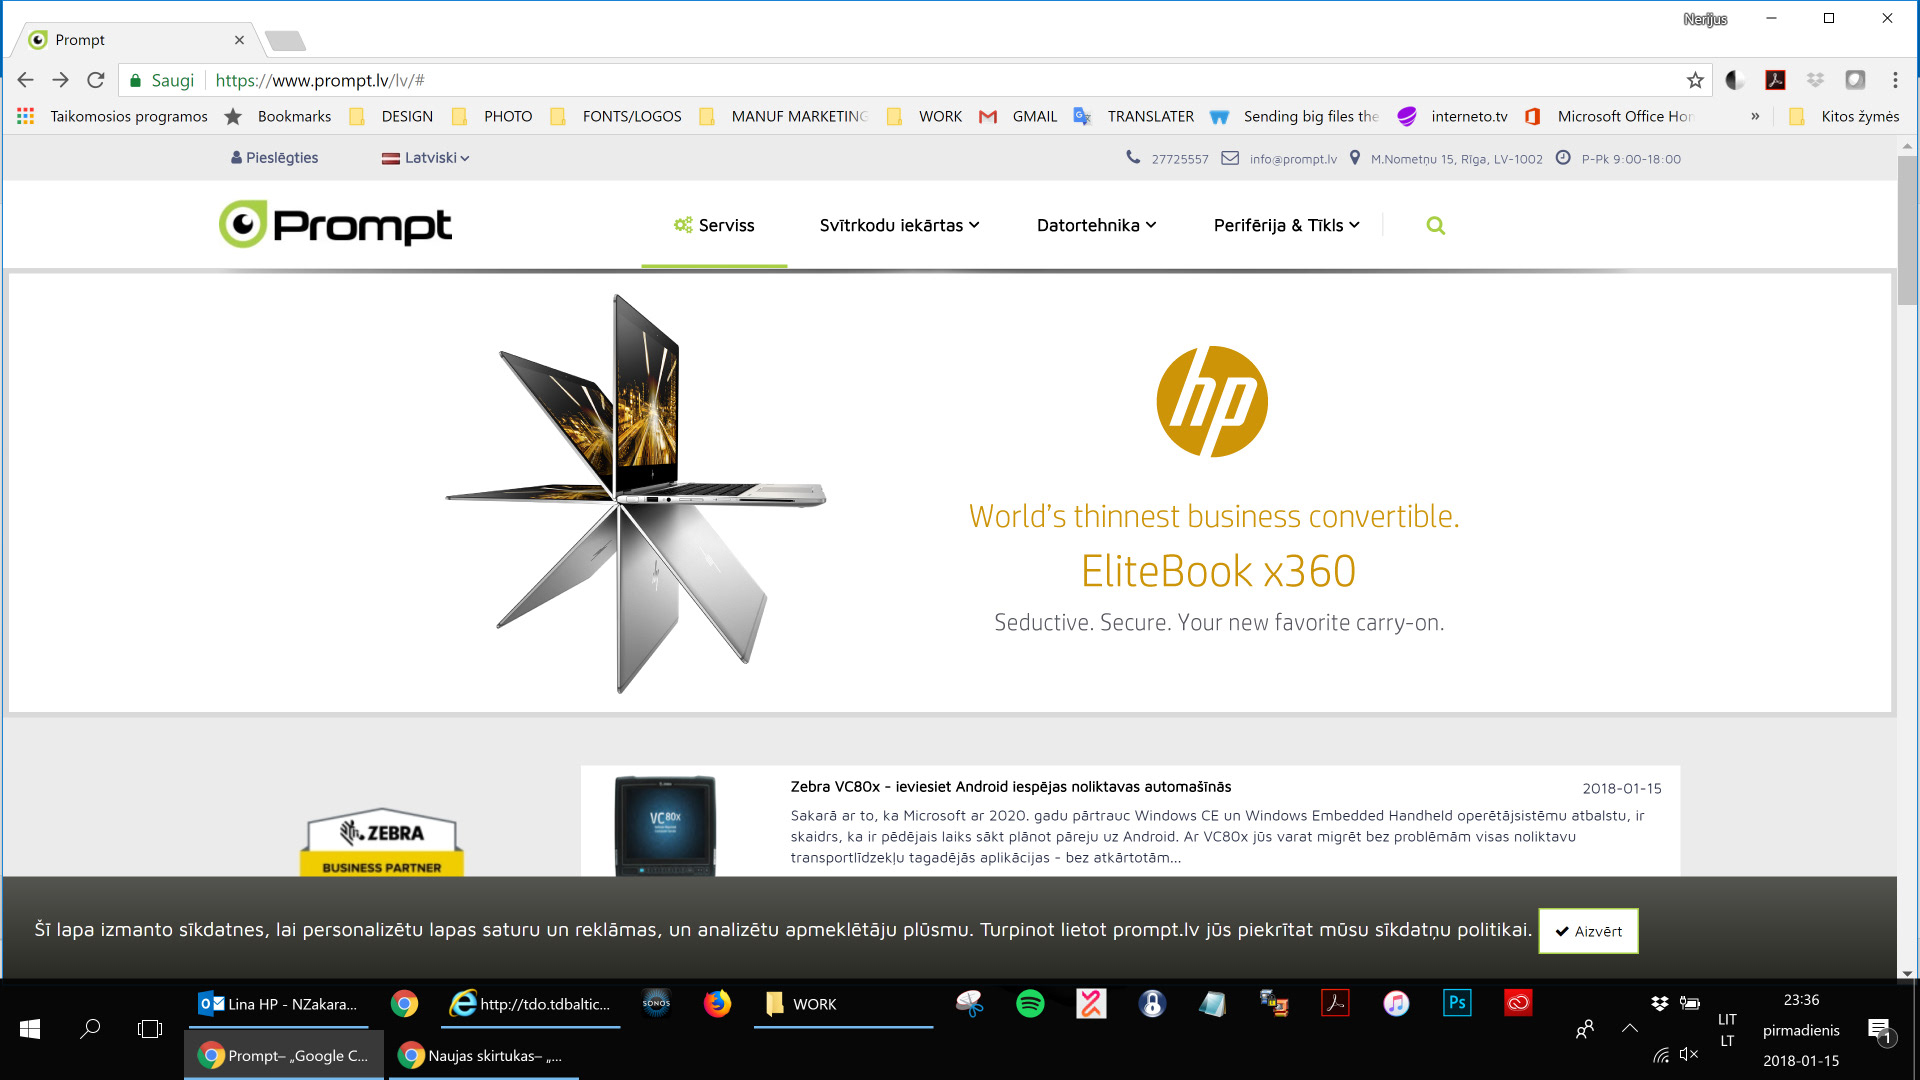Expand Perifērija & Tīkls menu
The height and width of the screenshot is (1080, 1920).
tap(1286, 225)
